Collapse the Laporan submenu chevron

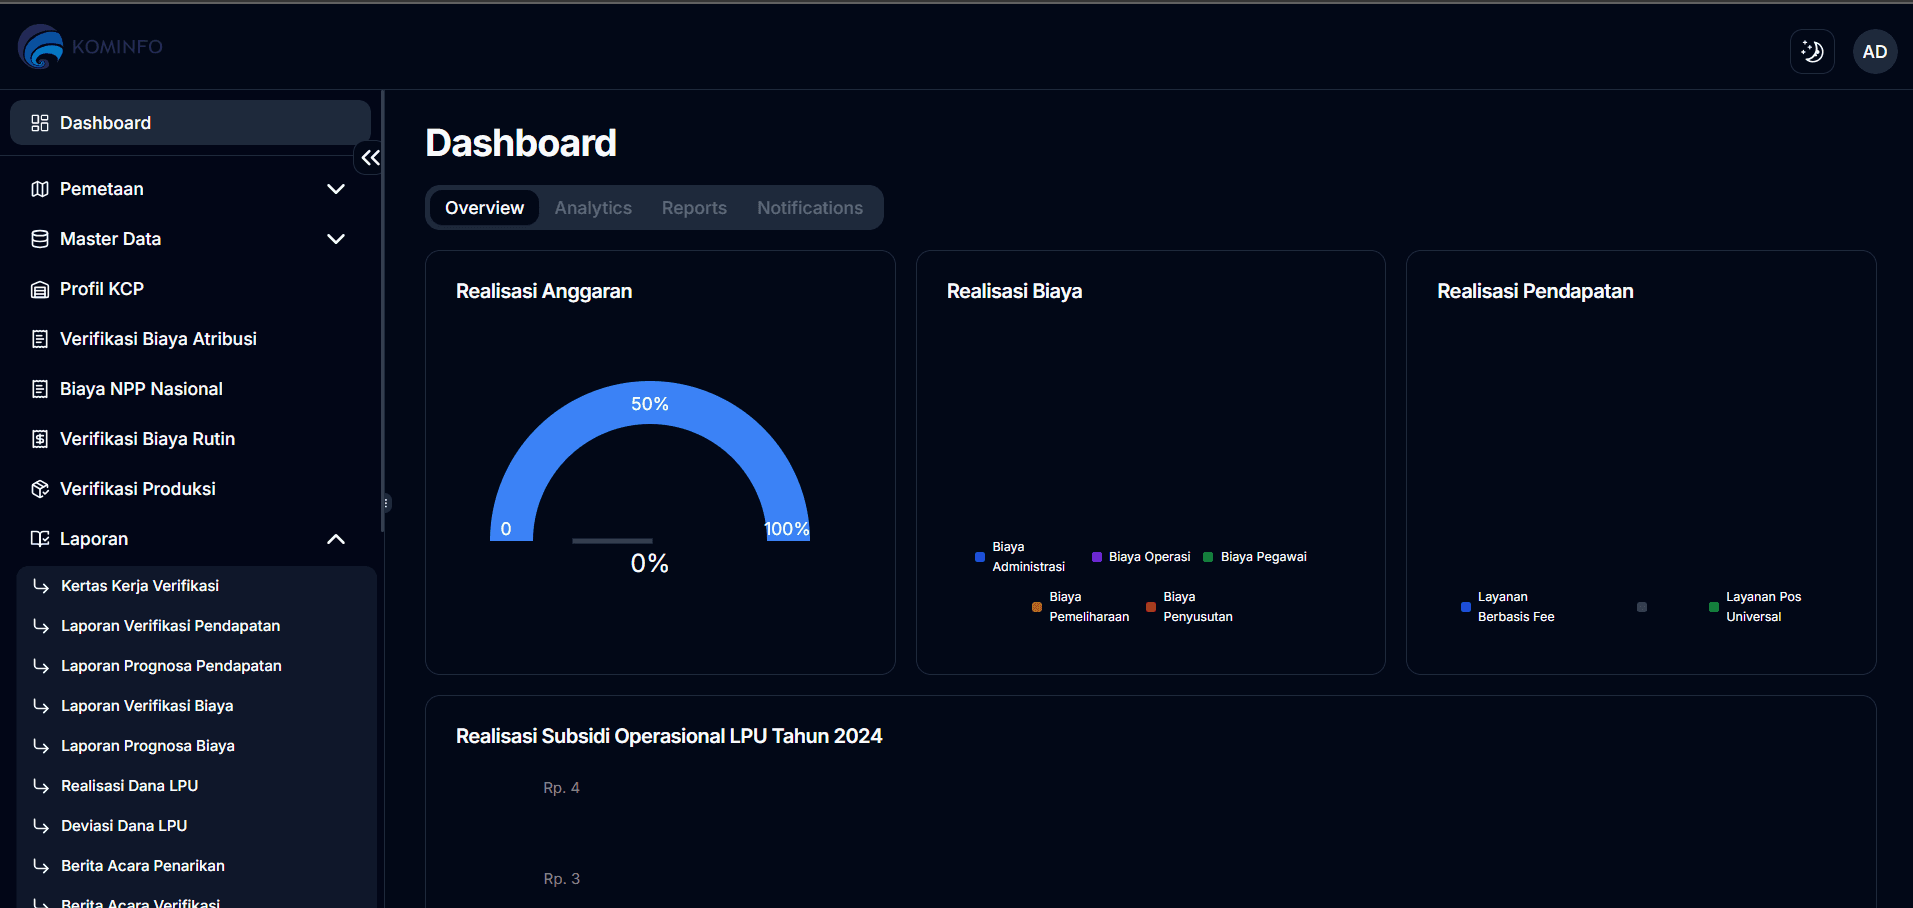(336, 539)
